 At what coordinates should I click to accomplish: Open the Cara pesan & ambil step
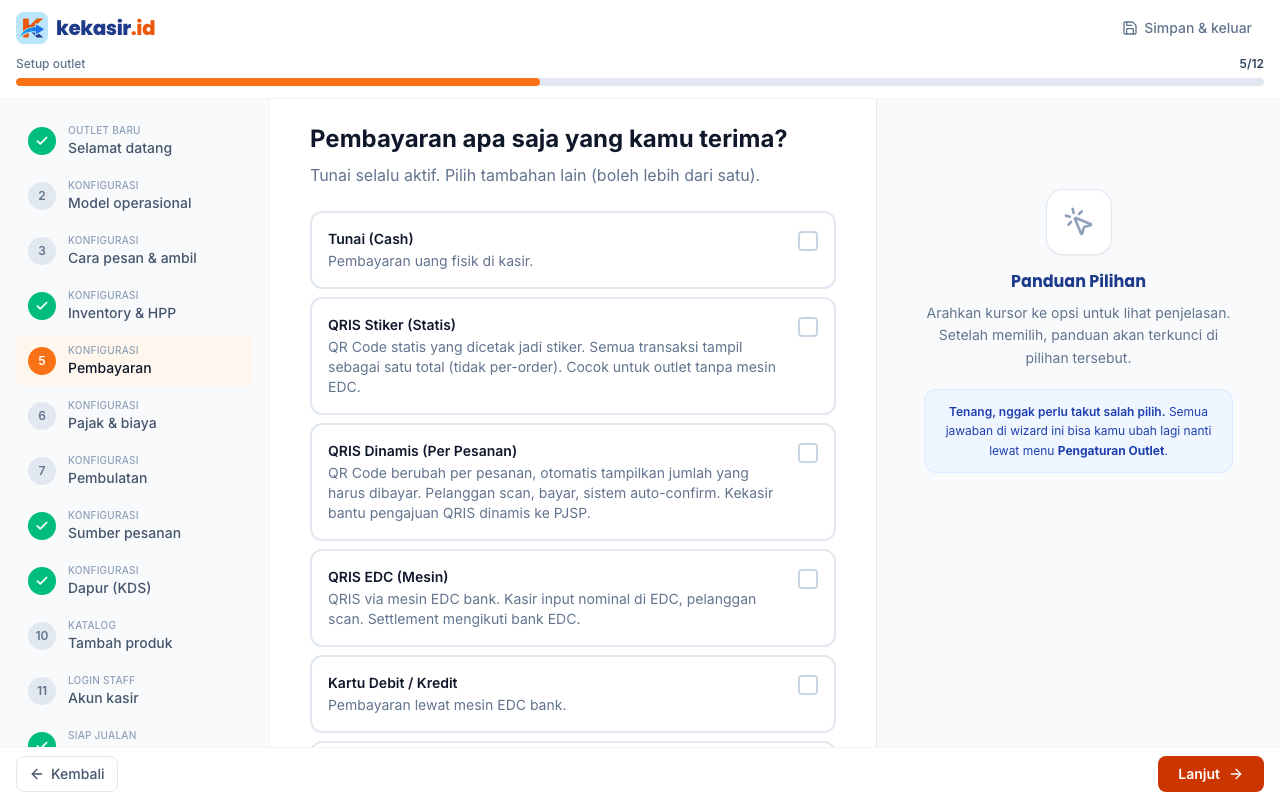(134, 251)
